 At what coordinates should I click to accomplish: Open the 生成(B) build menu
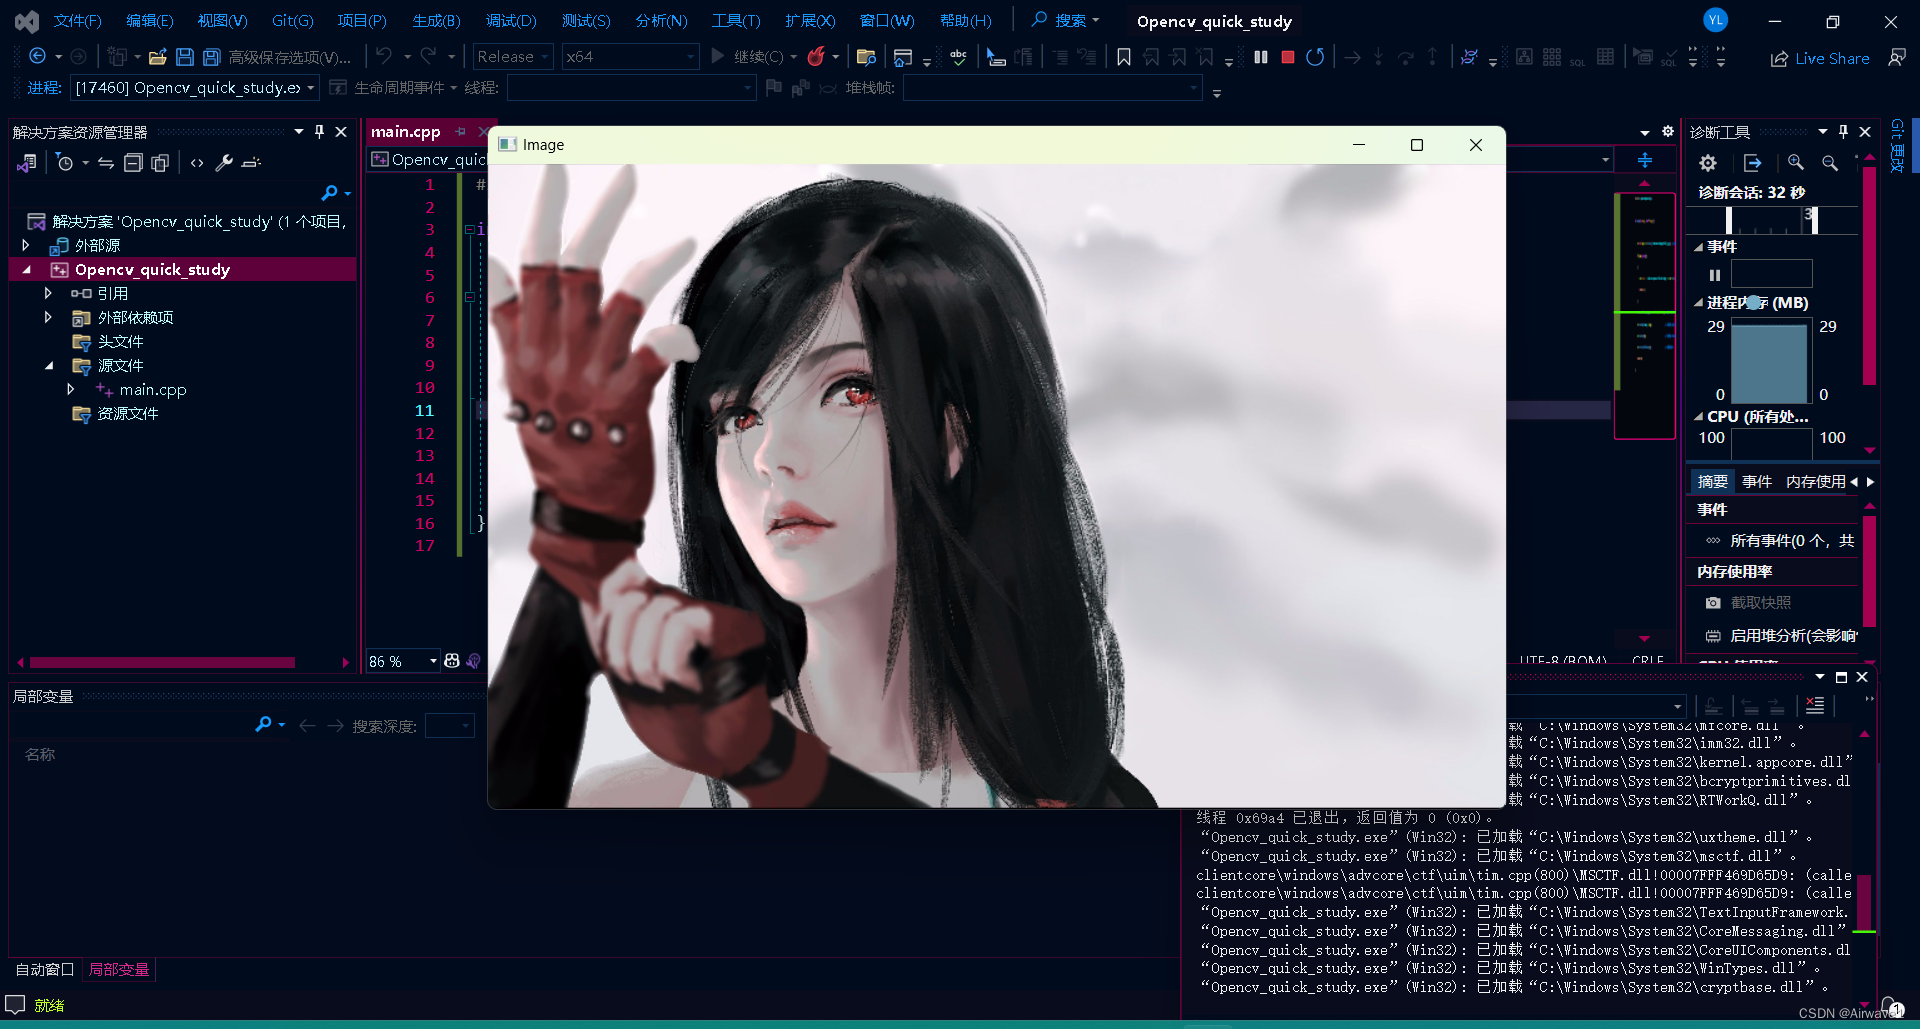pyautogui.click(x=437, y=21)
